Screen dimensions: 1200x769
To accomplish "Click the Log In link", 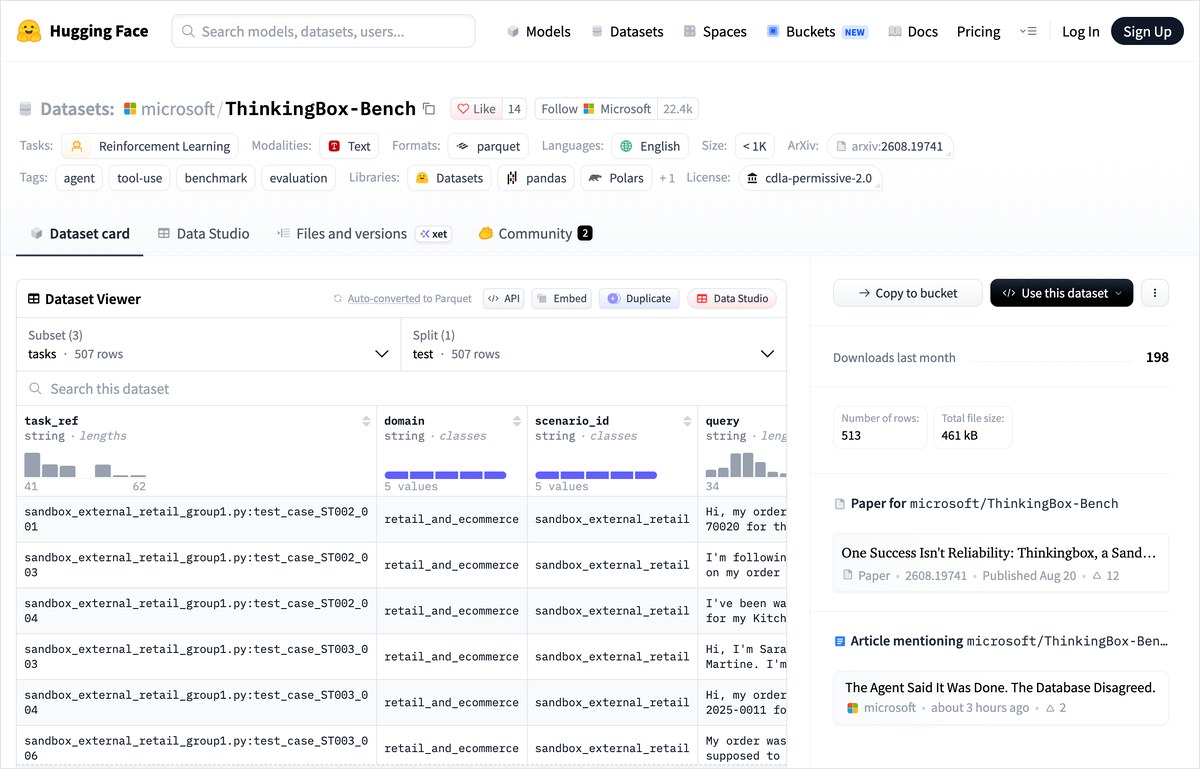I will click(1080, 31).
